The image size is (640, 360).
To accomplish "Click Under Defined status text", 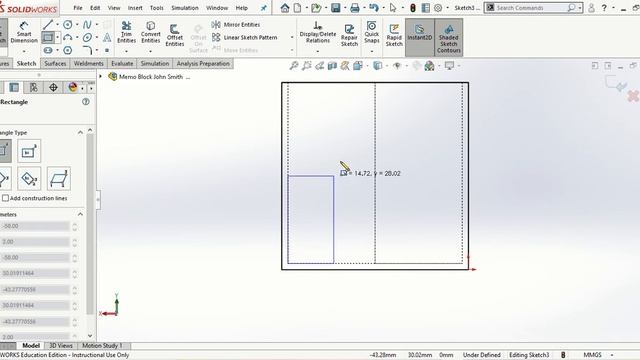I will (x=482, y=355).
